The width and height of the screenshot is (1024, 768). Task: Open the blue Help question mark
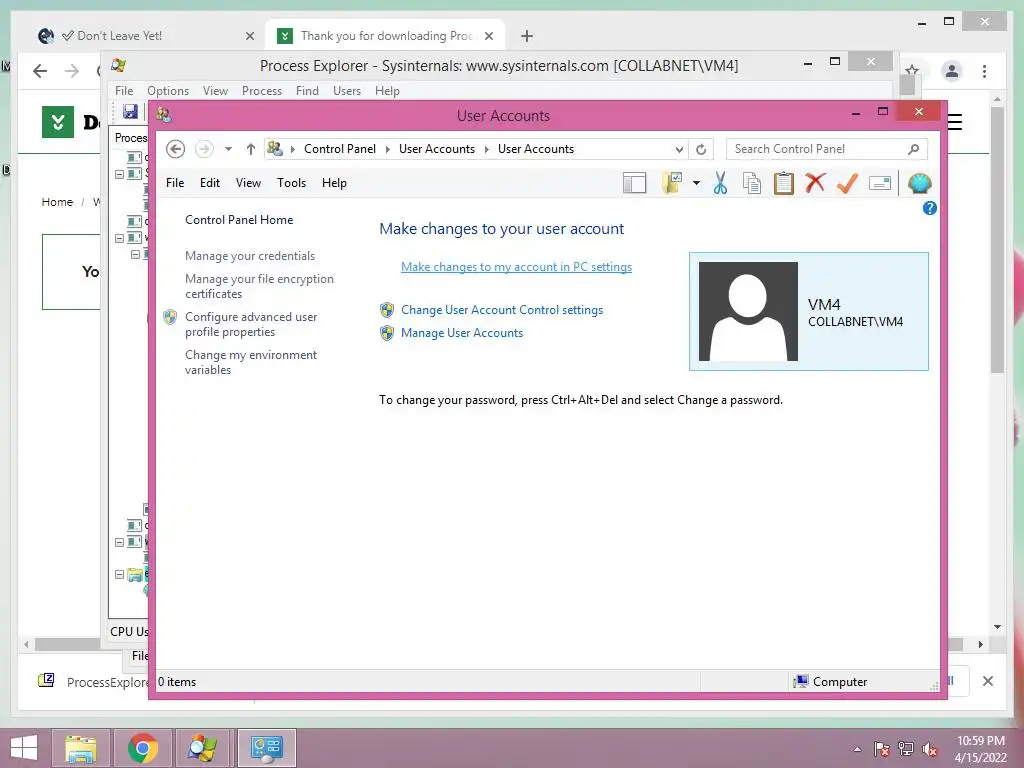coord(929,208)
